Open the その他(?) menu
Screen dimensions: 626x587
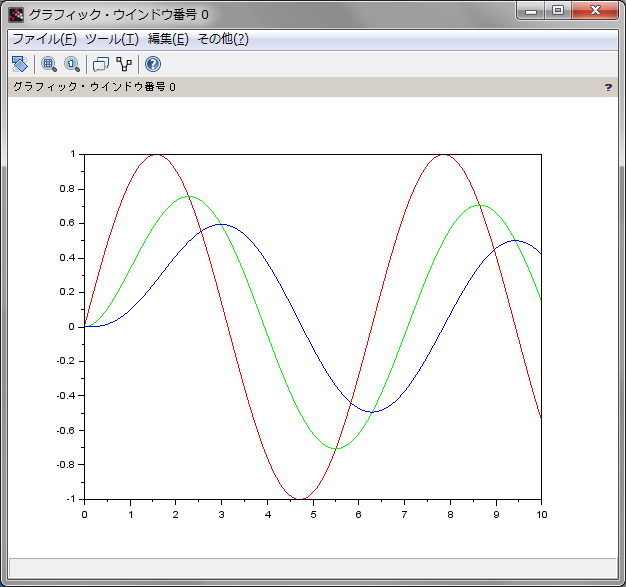pos(222,39)
